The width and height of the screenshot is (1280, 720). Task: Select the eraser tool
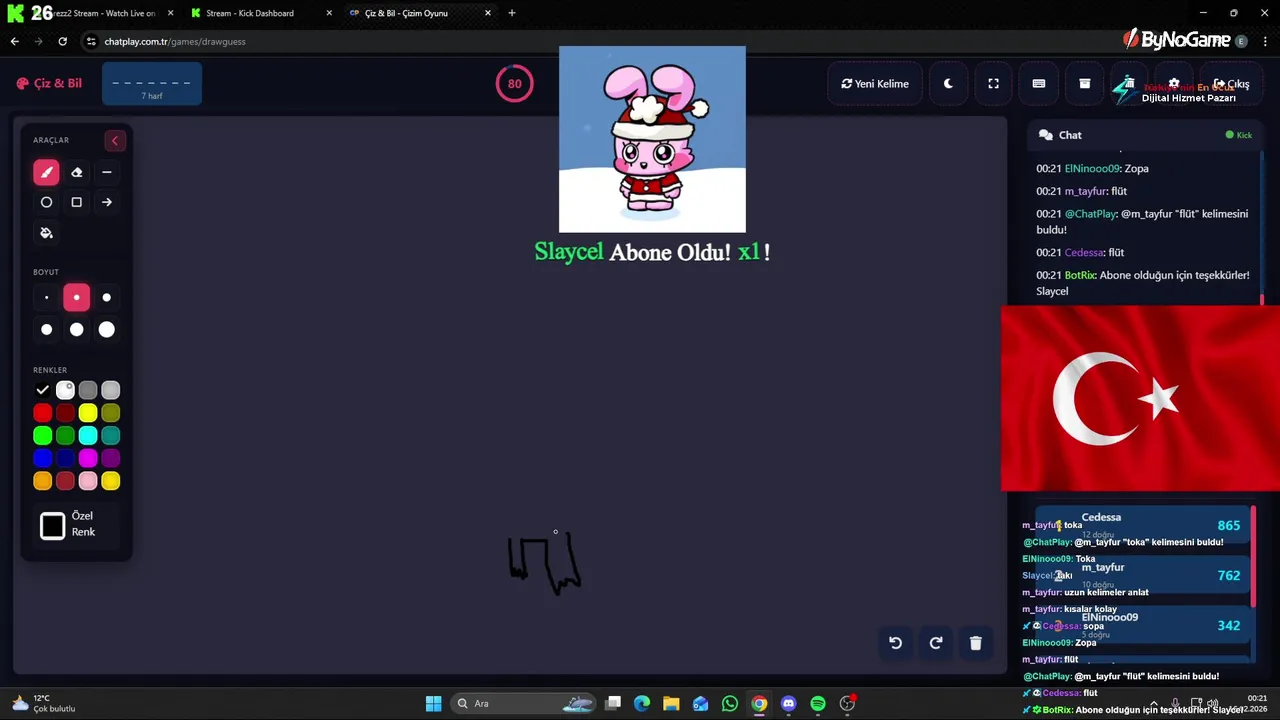76,172
